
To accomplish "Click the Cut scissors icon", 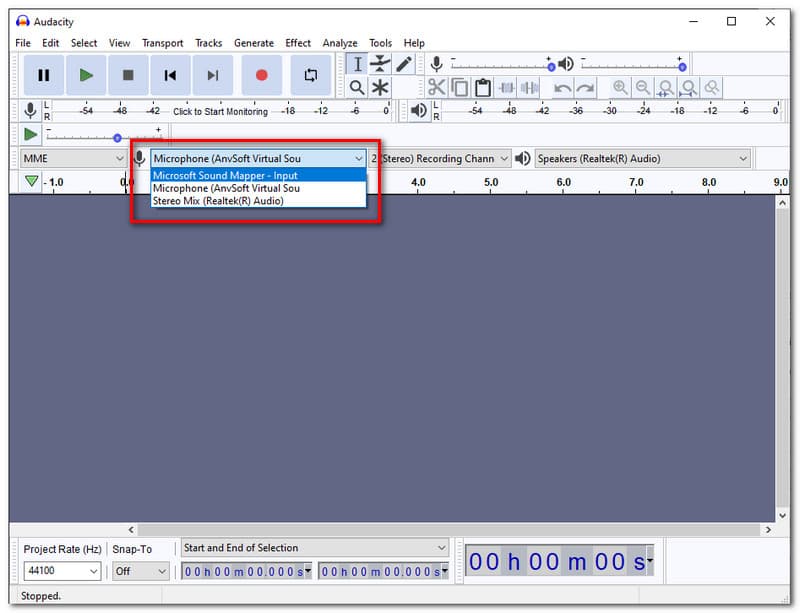I will pos(437,88).
